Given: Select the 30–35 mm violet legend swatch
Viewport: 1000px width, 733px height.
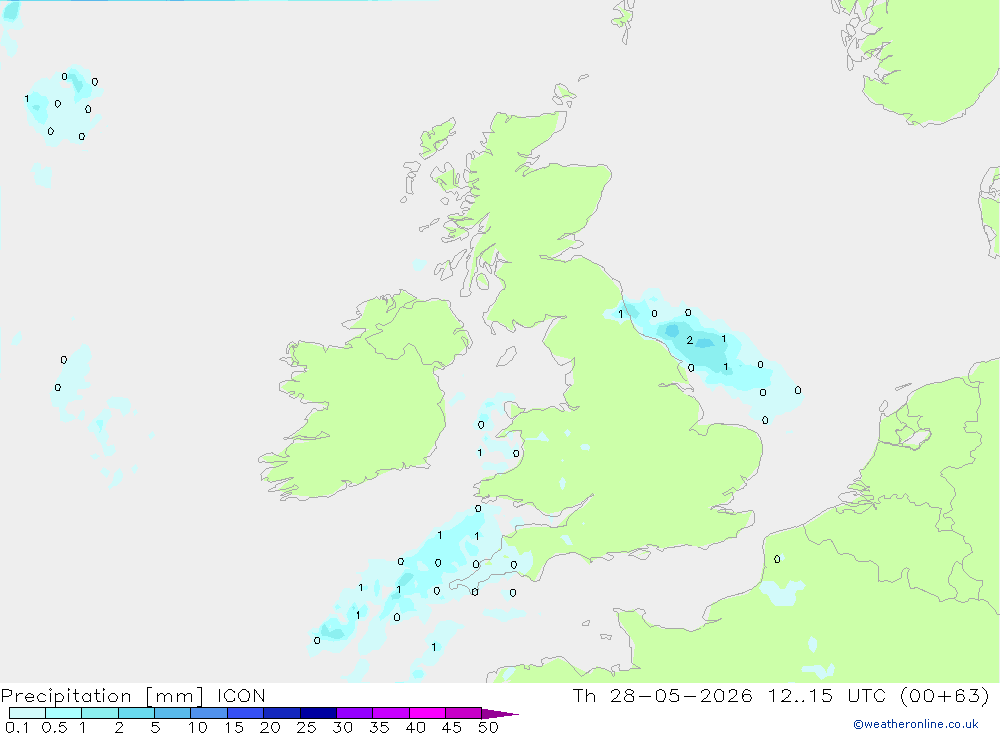Looking at the screenshot, I should (355, 713).
